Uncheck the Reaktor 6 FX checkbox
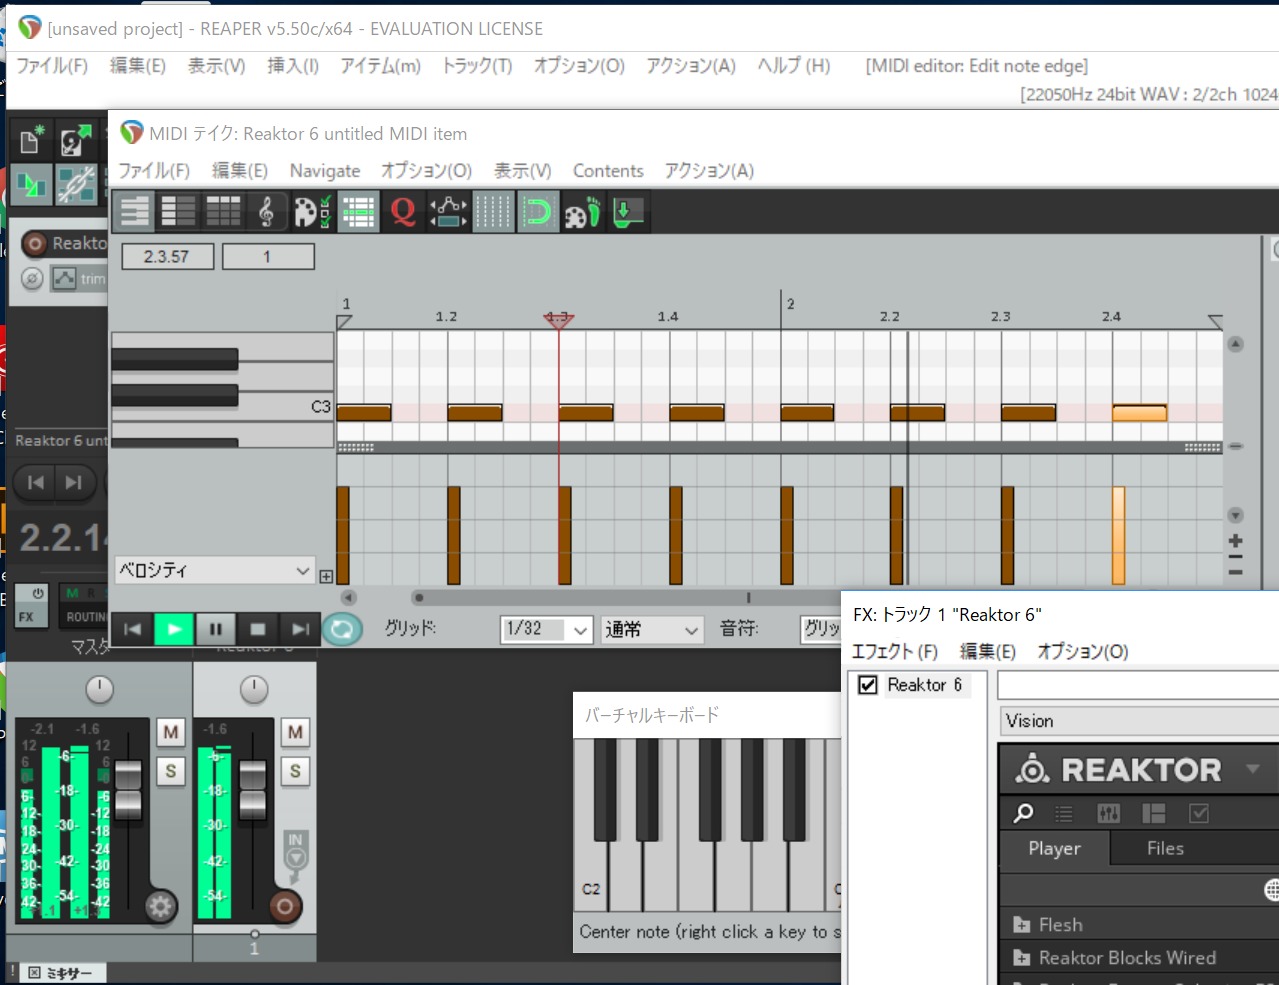 coord(868,685)
